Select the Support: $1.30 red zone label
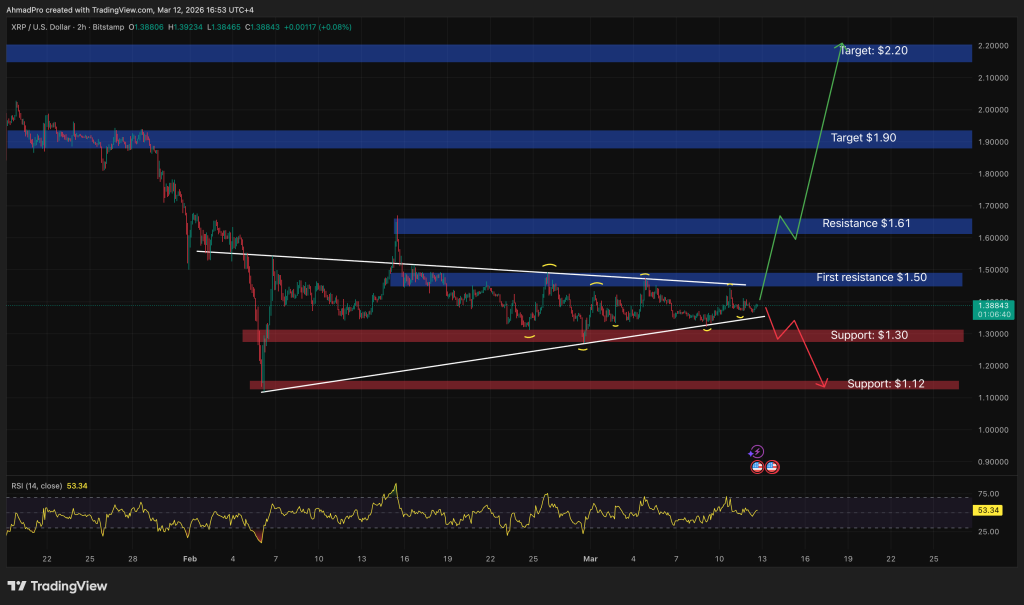The height and width of the screenshot is (605, 1024). coord(869,334)
